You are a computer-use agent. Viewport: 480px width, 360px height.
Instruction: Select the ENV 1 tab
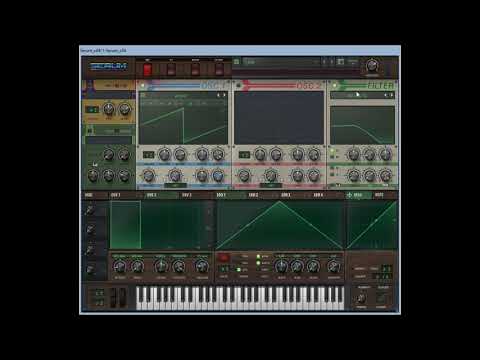pyautogui.click(x=116, y=195)
